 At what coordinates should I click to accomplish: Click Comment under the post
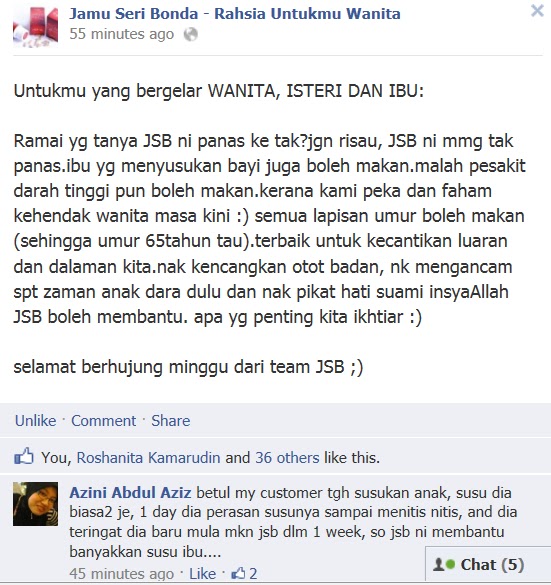coord(103,420)
